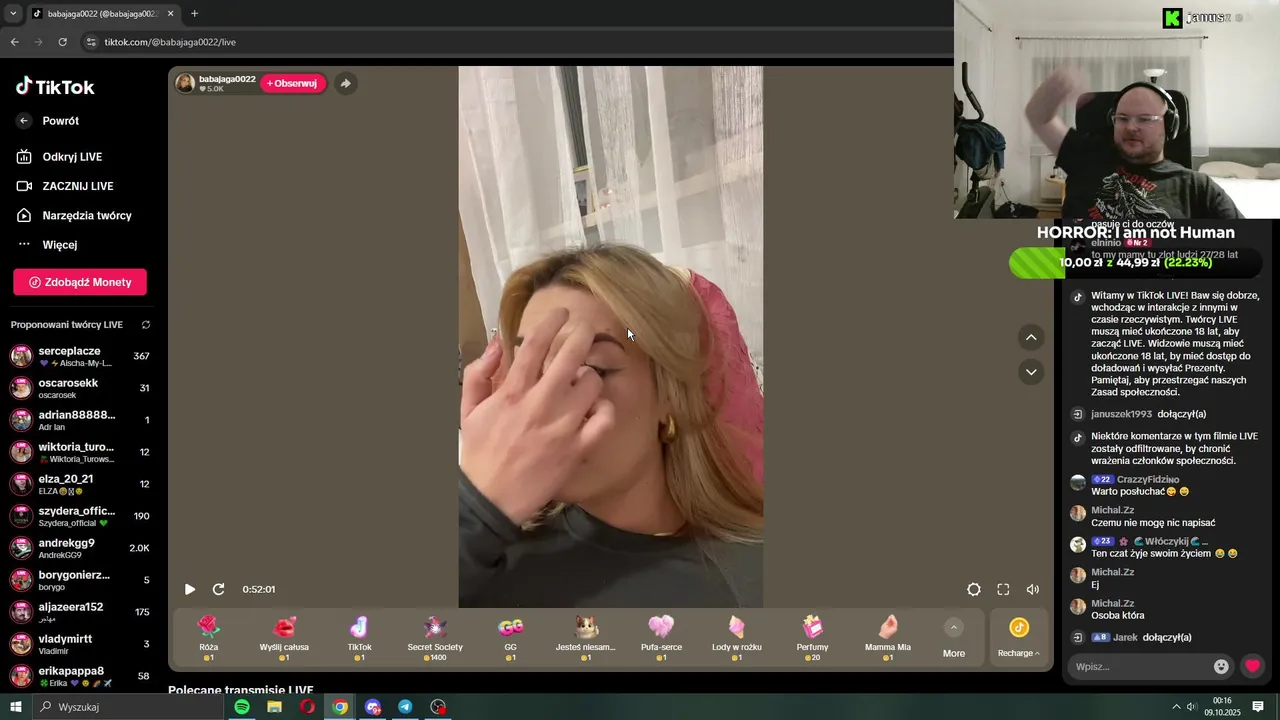
Task: Click the chat message input field
Action: (x=1140, y=666)
